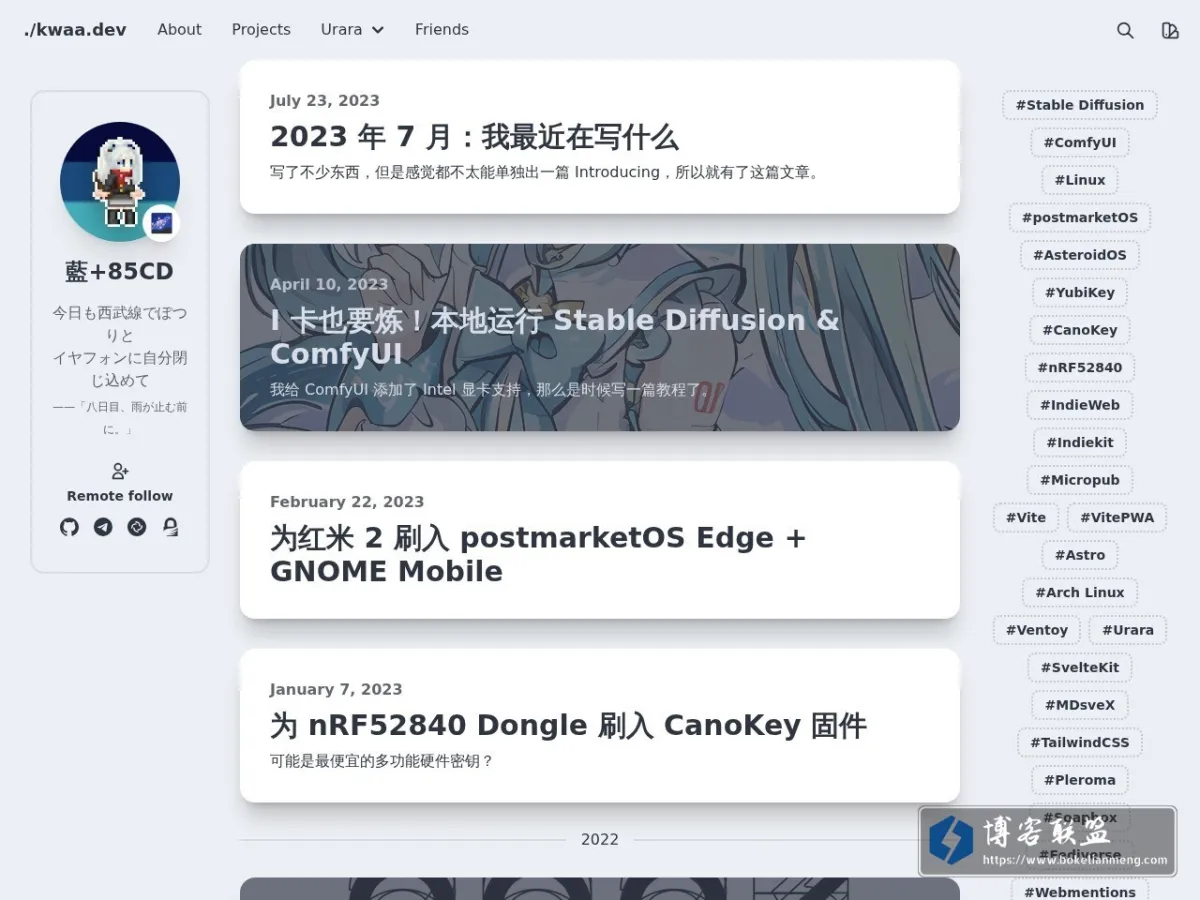Choose the #Indiekit tag
Viewport: 1200px width, 900px height.
click(x=1080, y=443)
